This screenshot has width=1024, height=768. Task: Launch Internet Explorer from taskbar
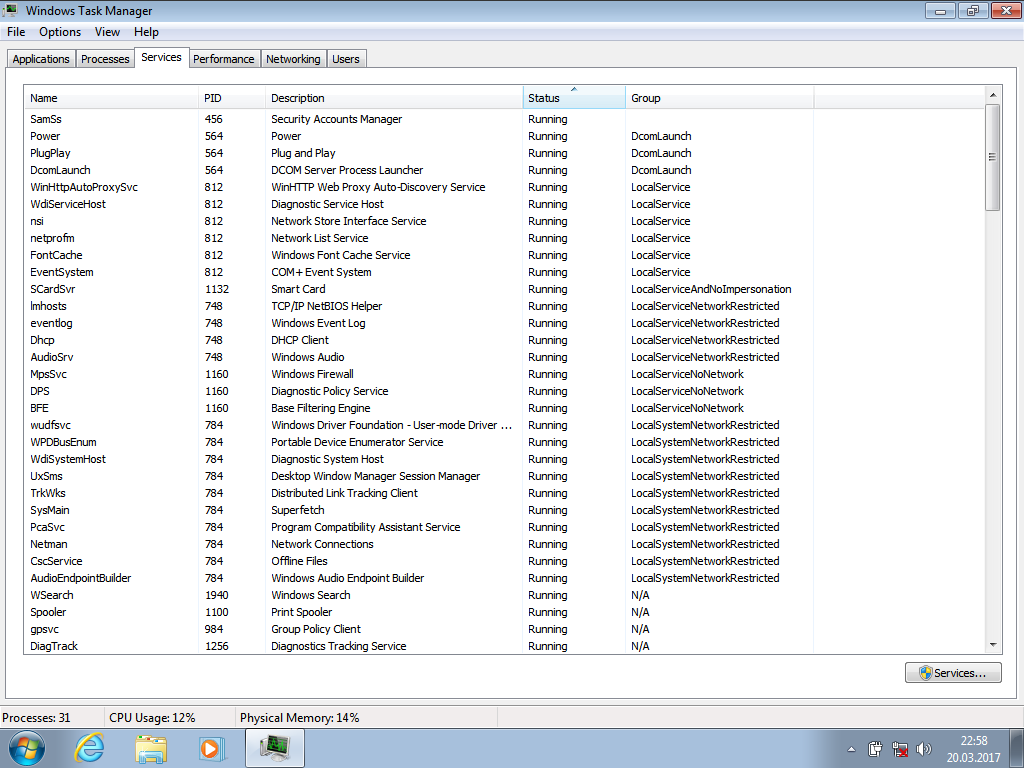pos(89,748)
